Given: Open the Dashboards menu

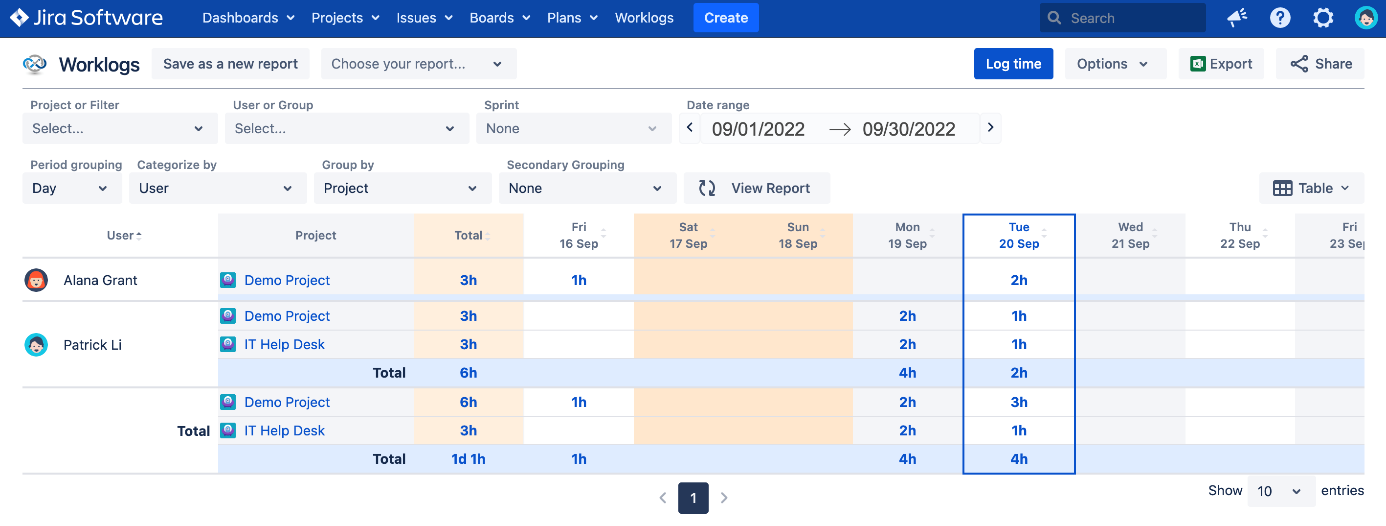Looking at the screenshot, I should point(248,18).
